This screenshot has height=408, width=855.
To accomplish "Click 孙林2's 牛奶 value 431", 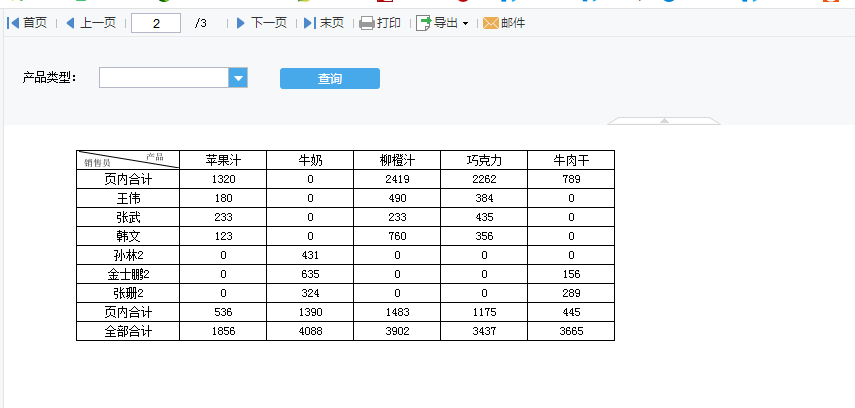I will 310,255.
